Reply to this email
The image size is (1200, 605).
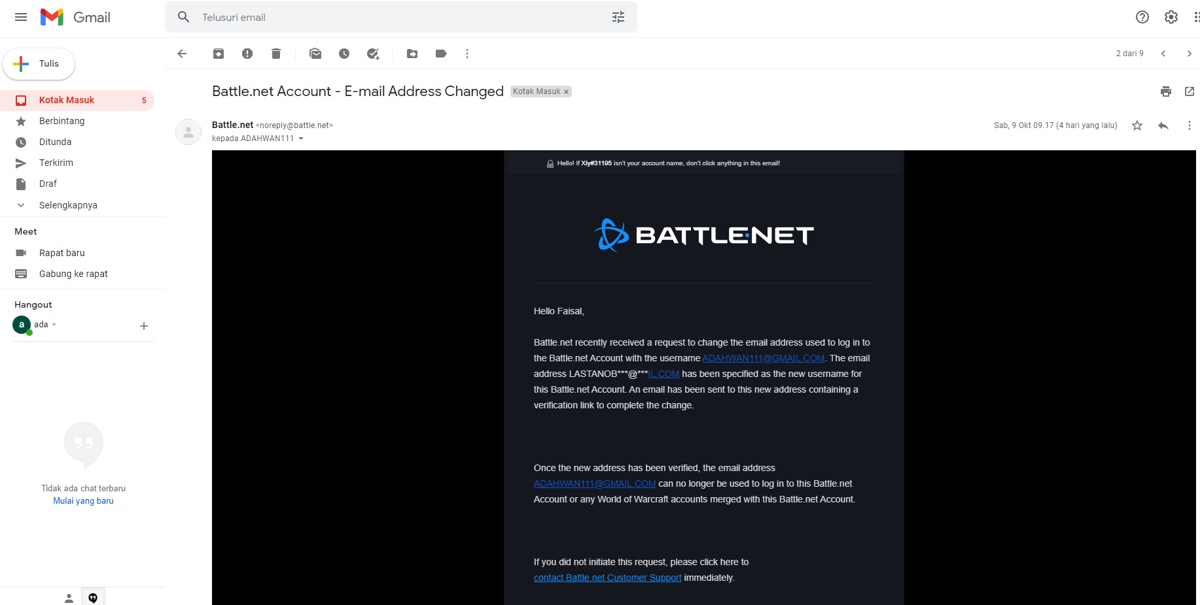[x=1163, y=126]
